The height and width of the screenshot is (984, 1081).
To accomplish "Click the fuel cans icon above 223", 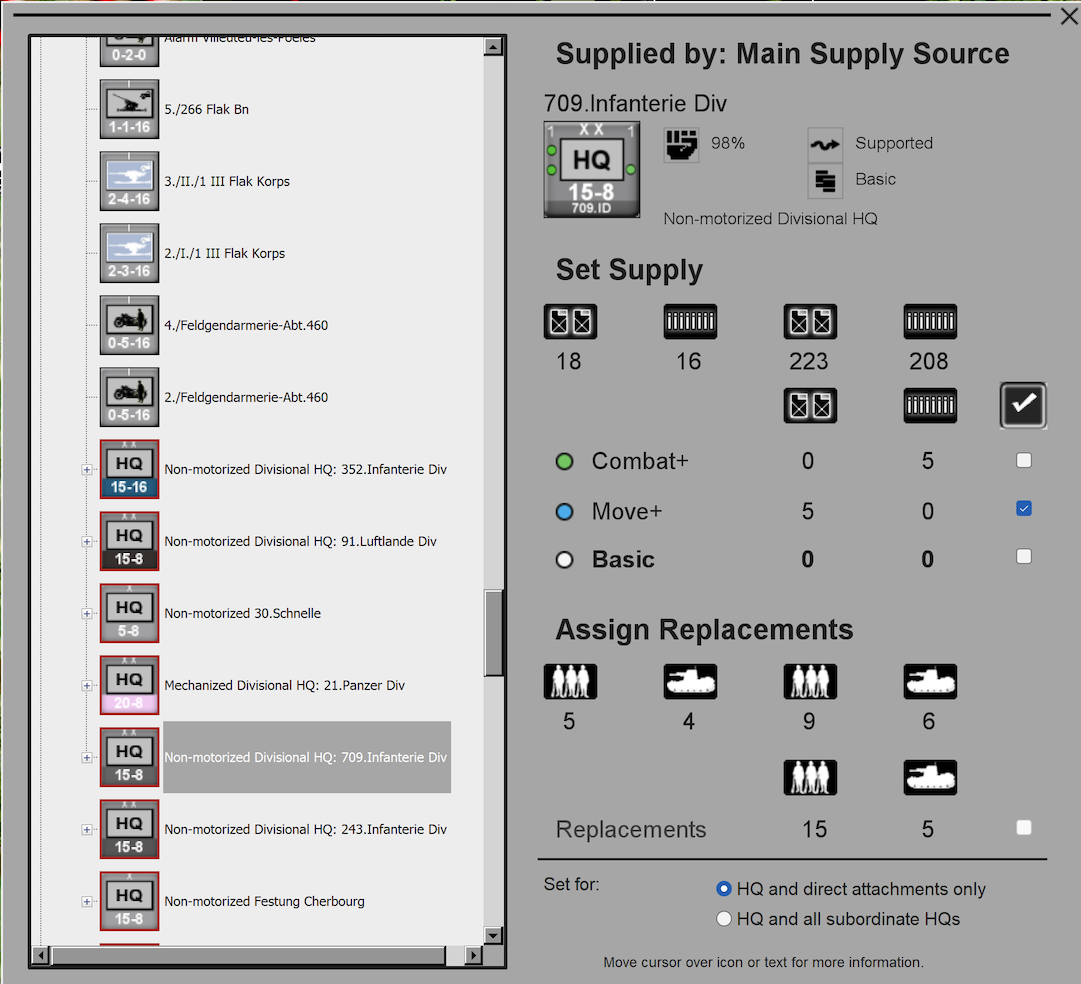I will 810,321.
